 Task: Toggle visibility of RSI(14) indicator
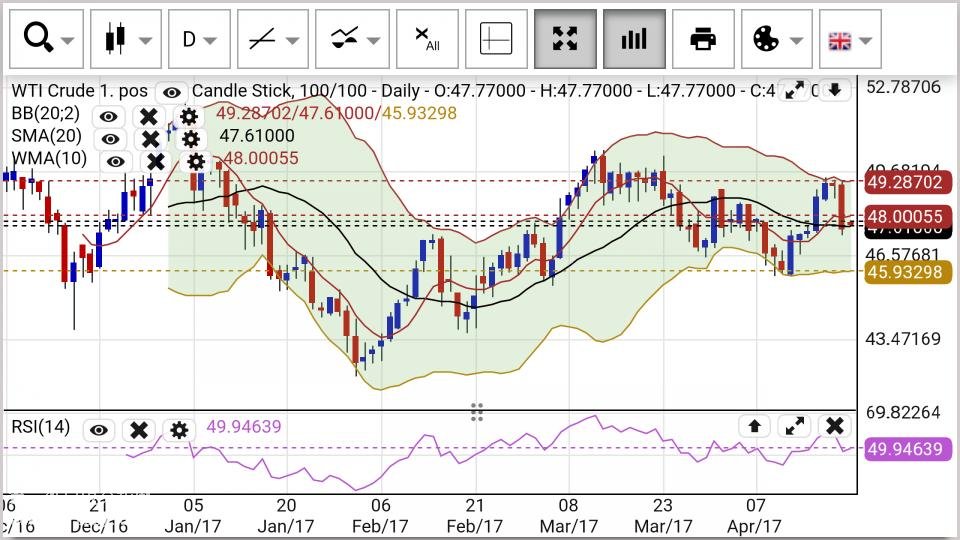(x=98, y=430)
